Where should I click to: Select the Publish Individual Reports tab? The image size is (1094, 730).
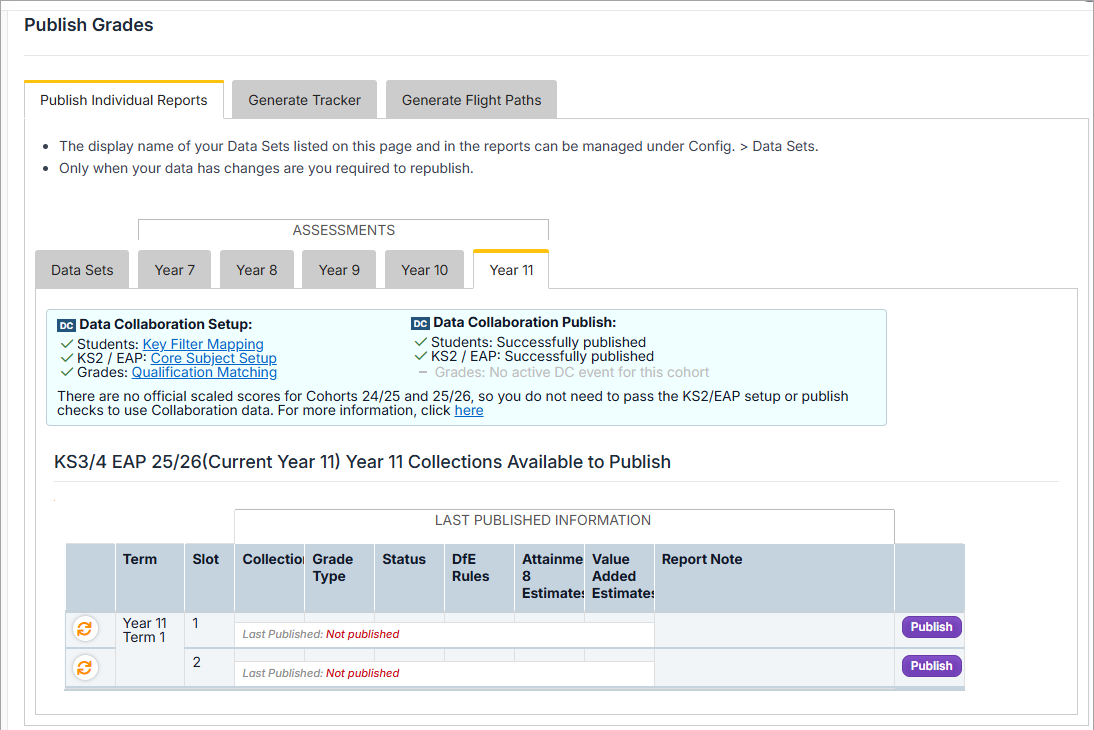pos(124,100)
